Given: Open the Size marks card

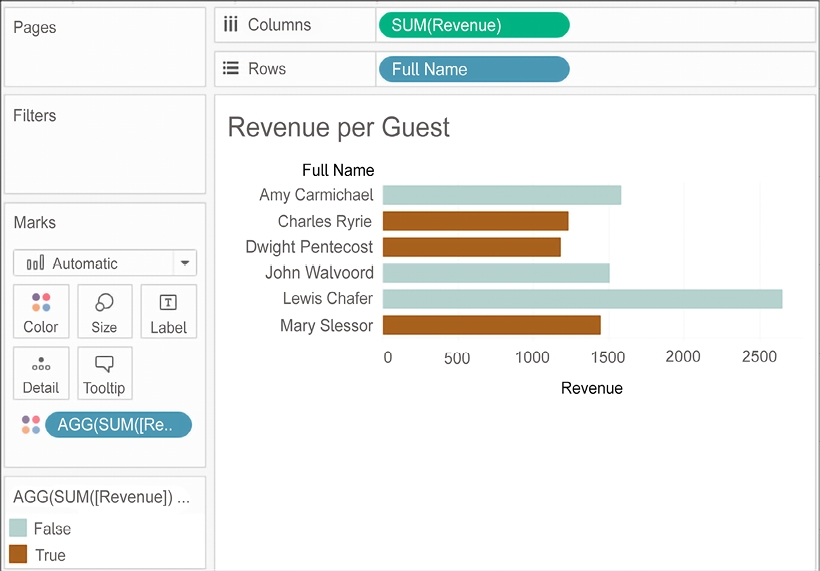Looking at the screenshot, I should (x=104, y=303).
